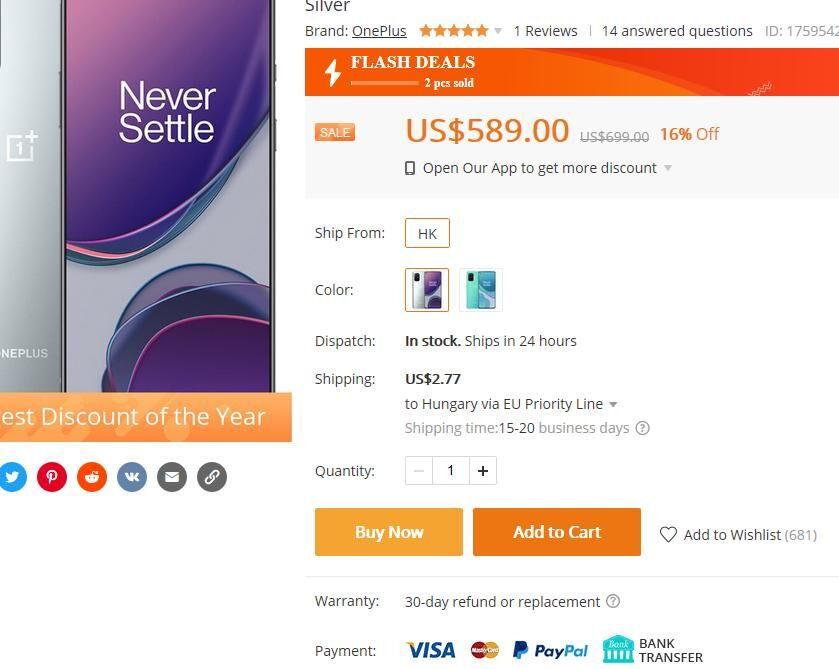Click the shipping time help icon
839x669 pixels.
pyautogui.click(x=643, y=428)
